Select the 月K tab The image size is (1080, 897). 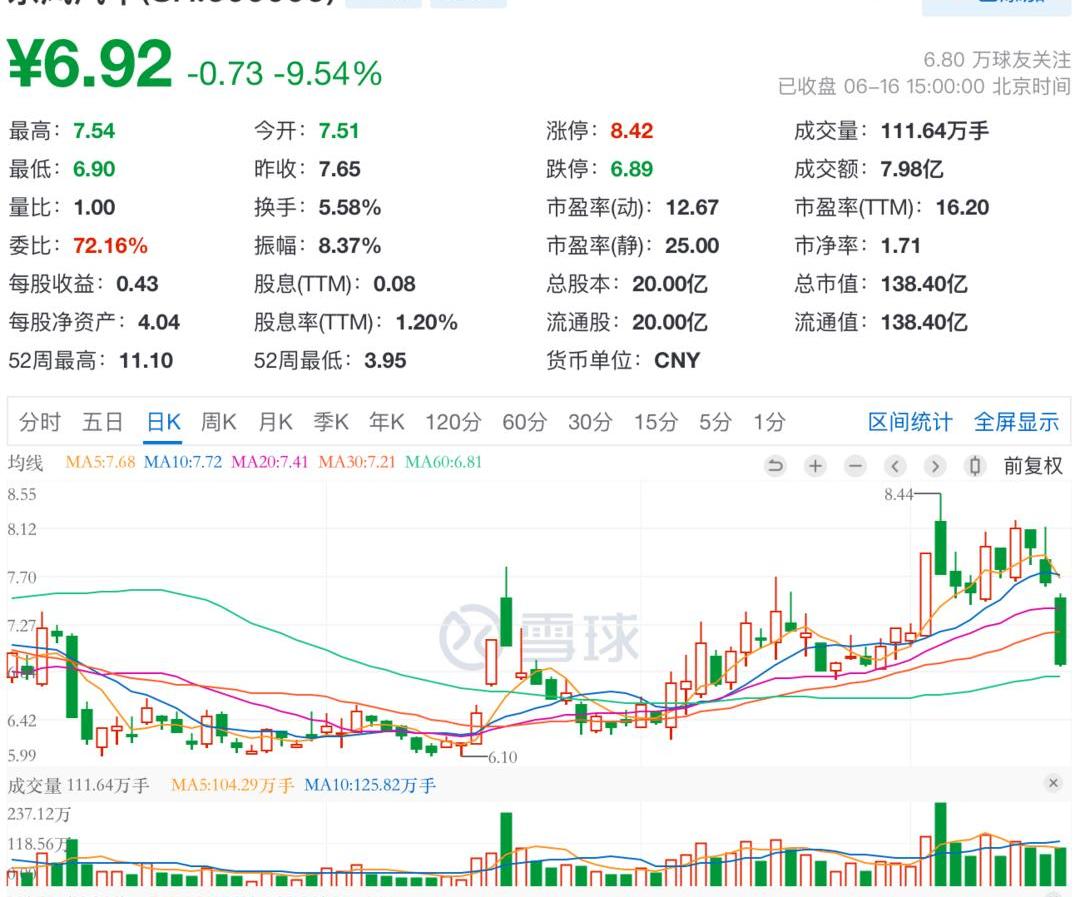coord(275,422)
